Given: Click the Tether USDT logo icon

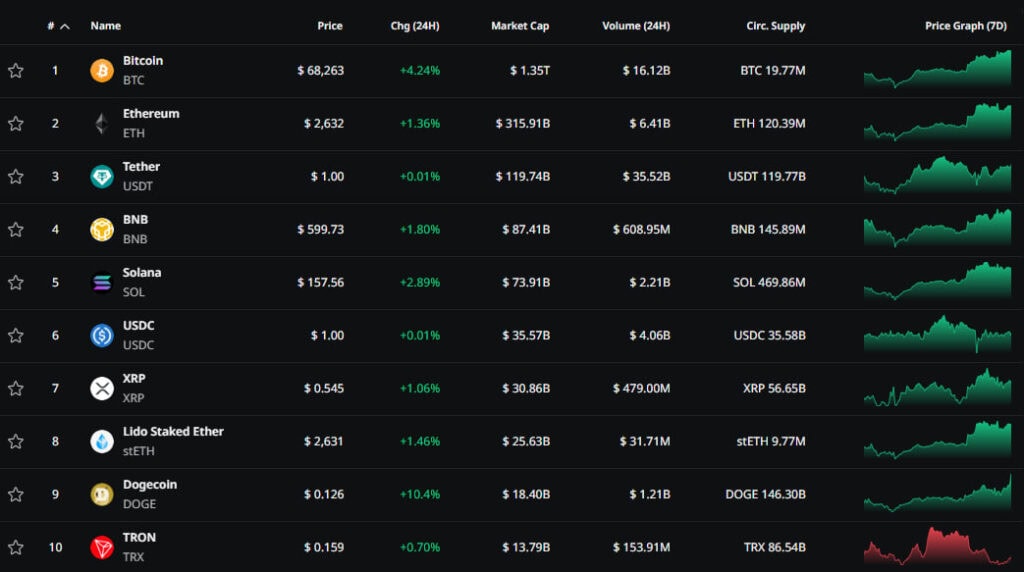Looking at the screenshot, I should (x=102, y=177).
